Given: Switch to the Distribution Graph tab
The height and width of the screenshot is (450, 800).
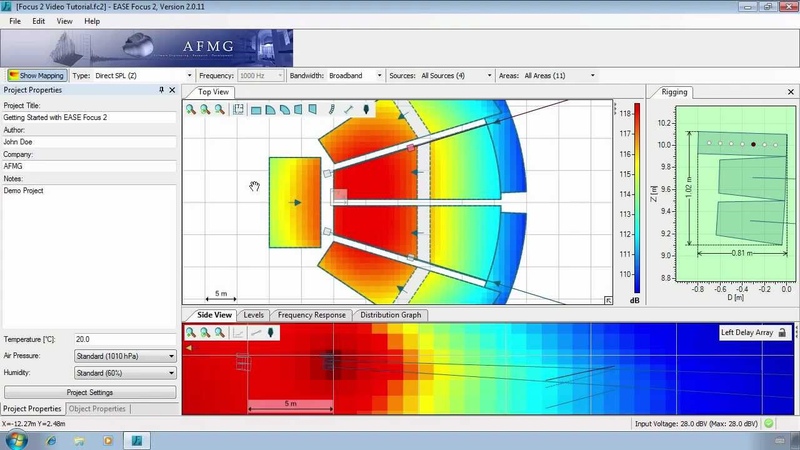Looking at the screenshot, I should (390, 315).
